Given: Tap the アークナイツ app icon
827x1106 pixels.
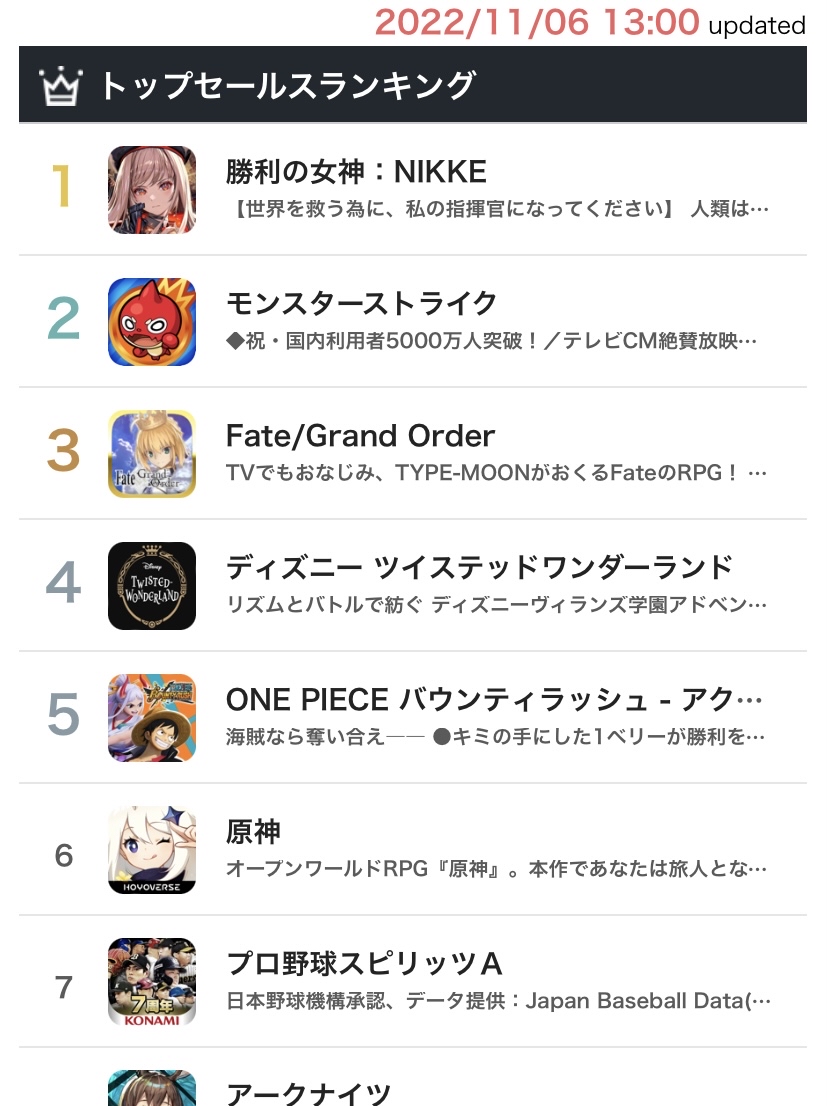Looking at the screenshot, I should pos(152,1088).
